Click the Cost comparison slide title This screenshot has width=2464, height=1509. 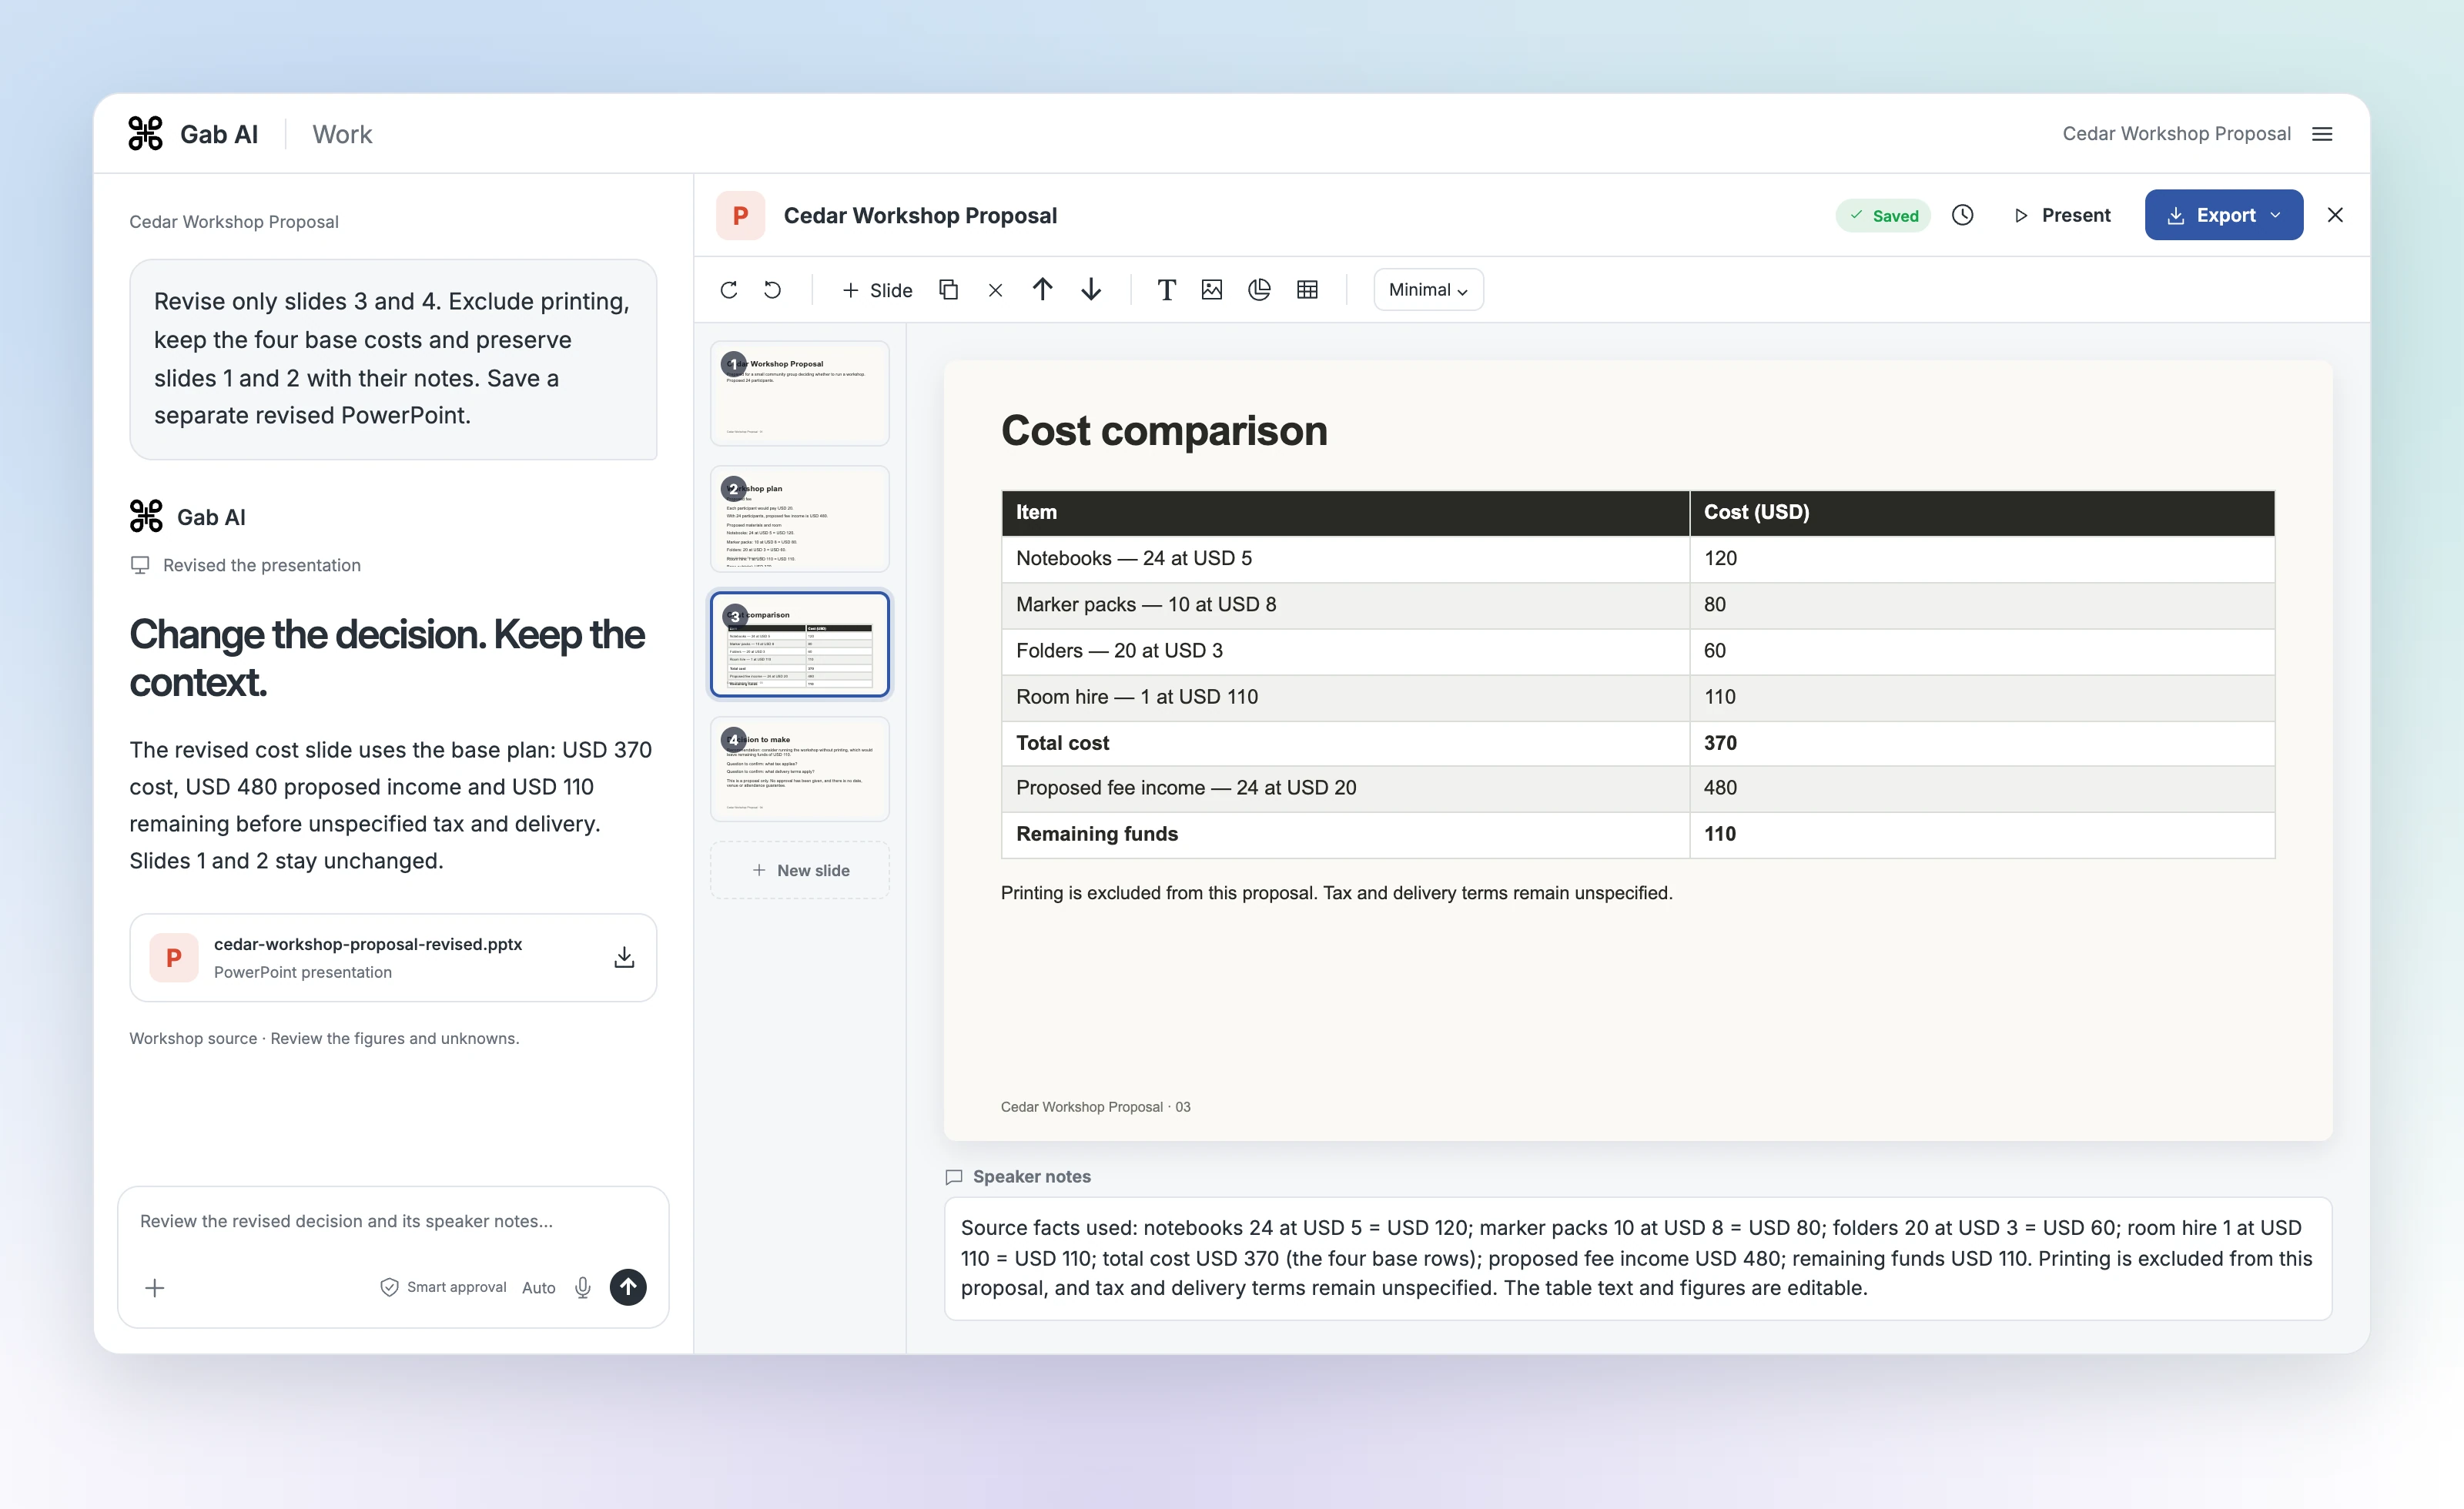coord(1164,431)
